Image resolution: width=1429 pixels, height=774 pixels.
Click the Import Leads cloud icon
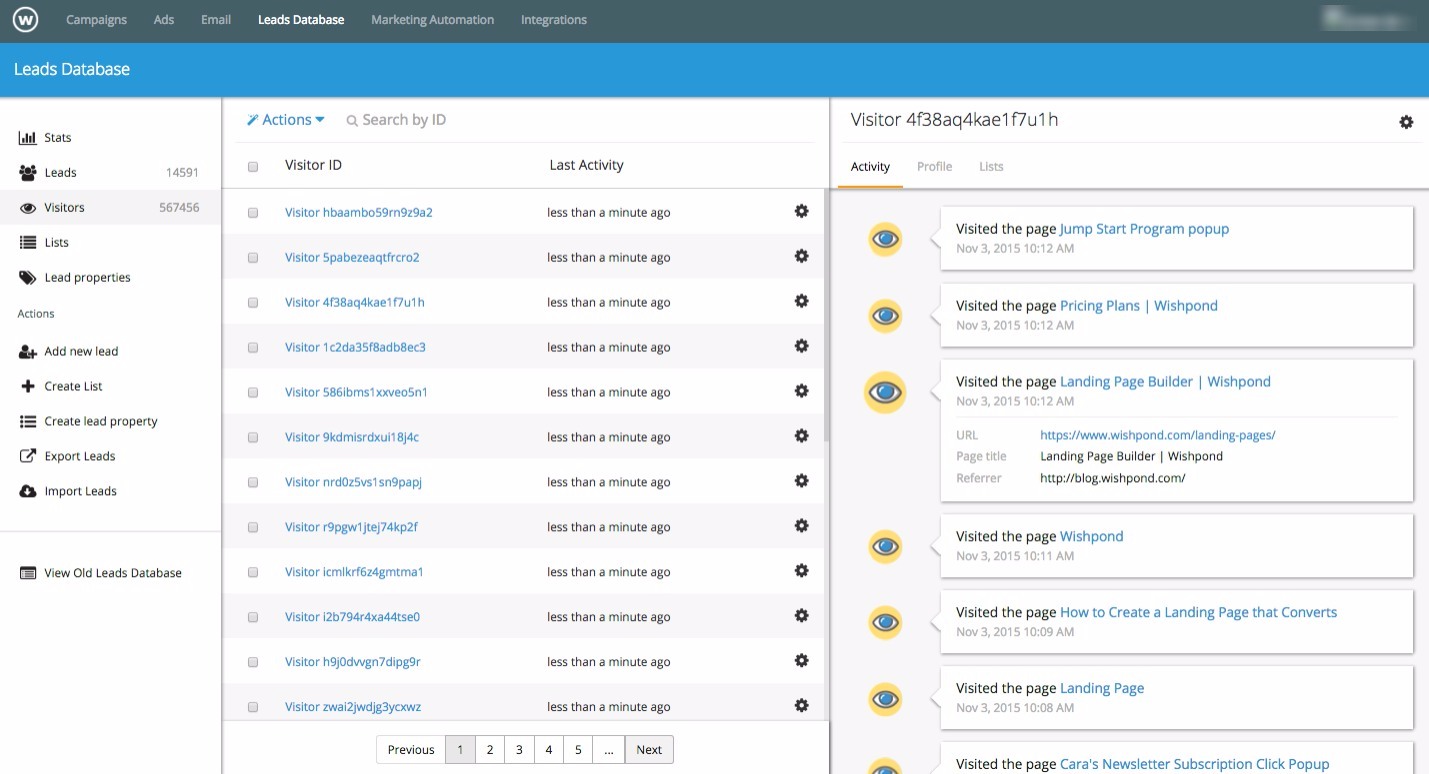tap(28, 492)
